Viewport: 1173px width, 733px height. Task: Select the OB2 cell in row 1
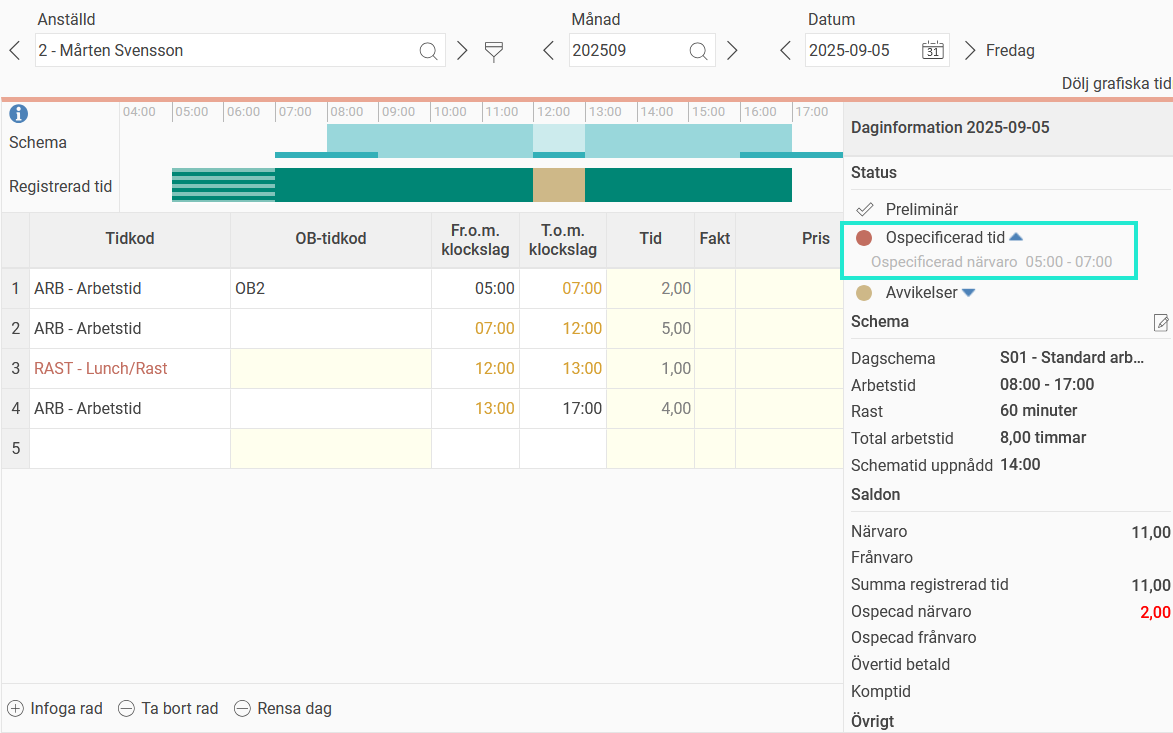pyautogui.click(x=330, y=289)
